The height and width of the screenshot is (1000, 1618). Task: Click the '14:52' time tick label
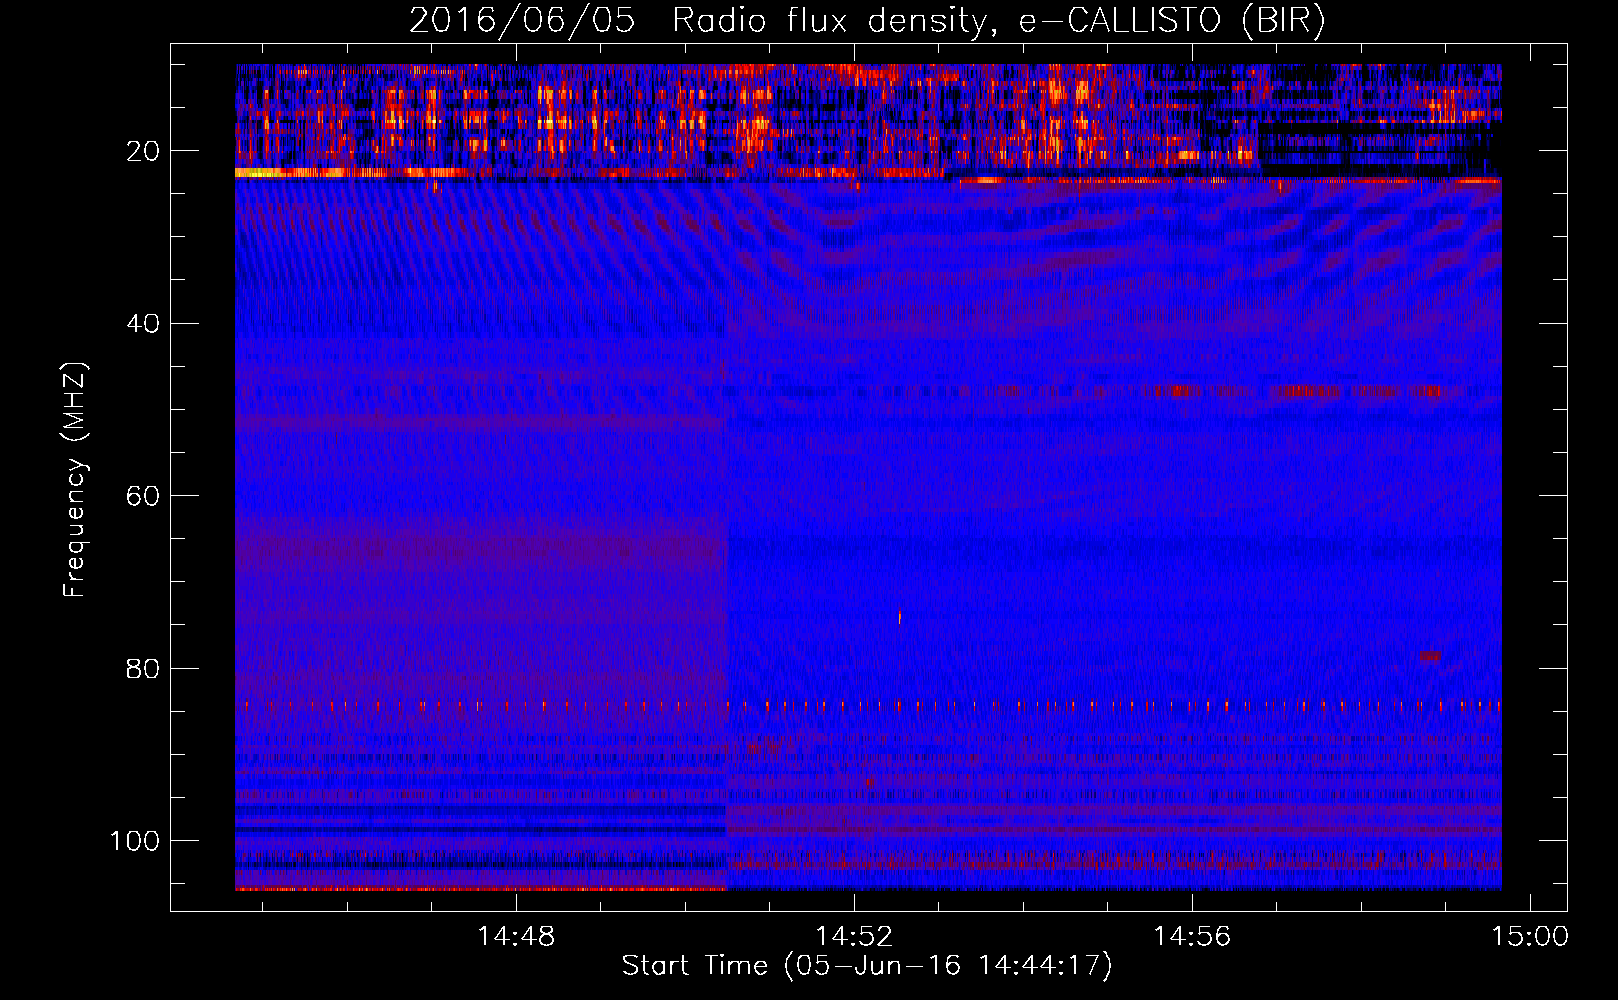[x=854, y=937]
